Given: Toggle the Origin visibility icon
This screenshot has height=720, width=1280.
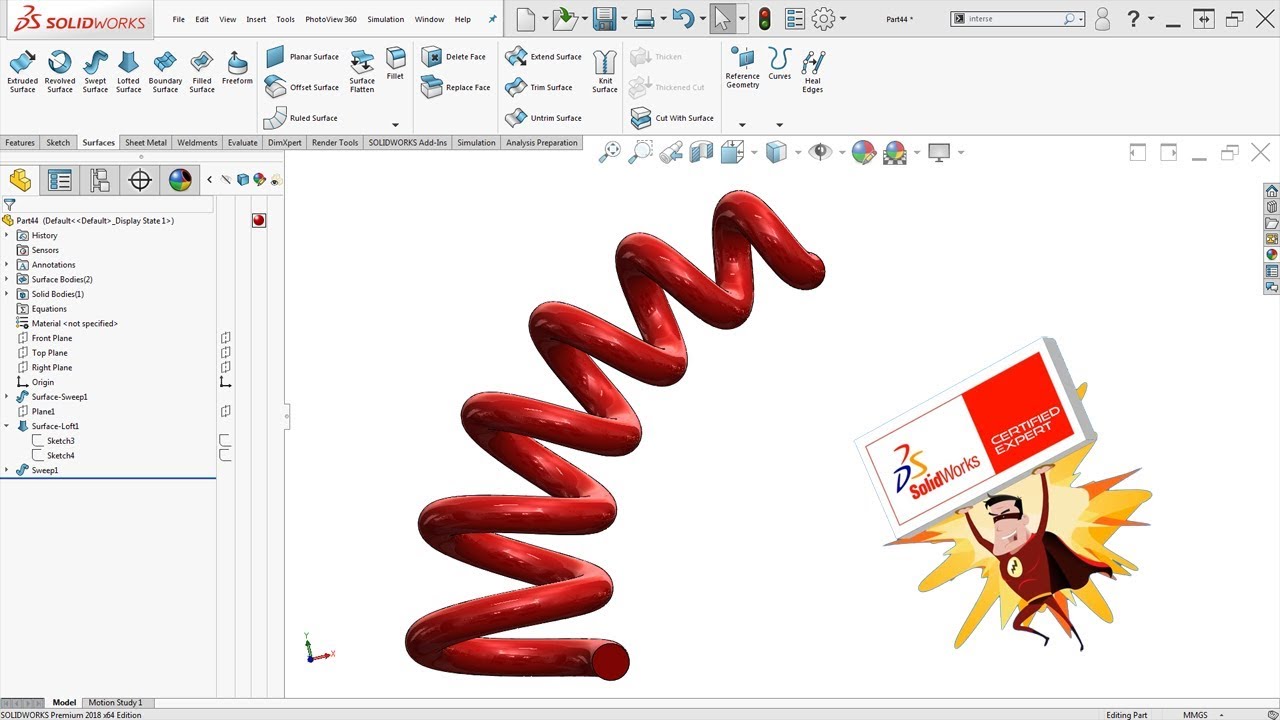Looking at the screenshot, I should pos(226,382).
